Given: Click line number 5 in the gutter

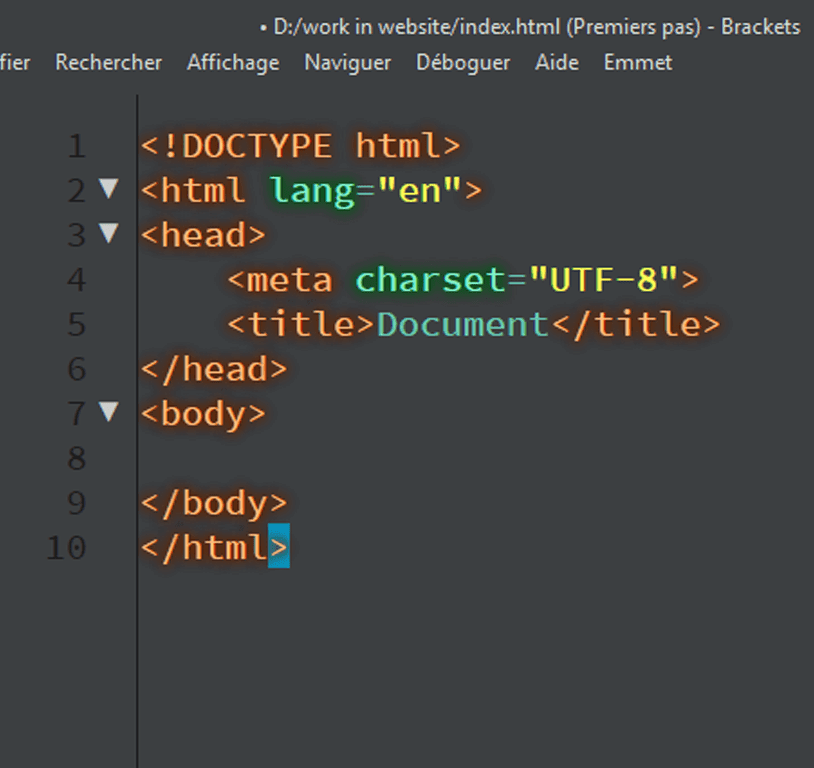Looking at the screenshot, I should click(77, 324).
